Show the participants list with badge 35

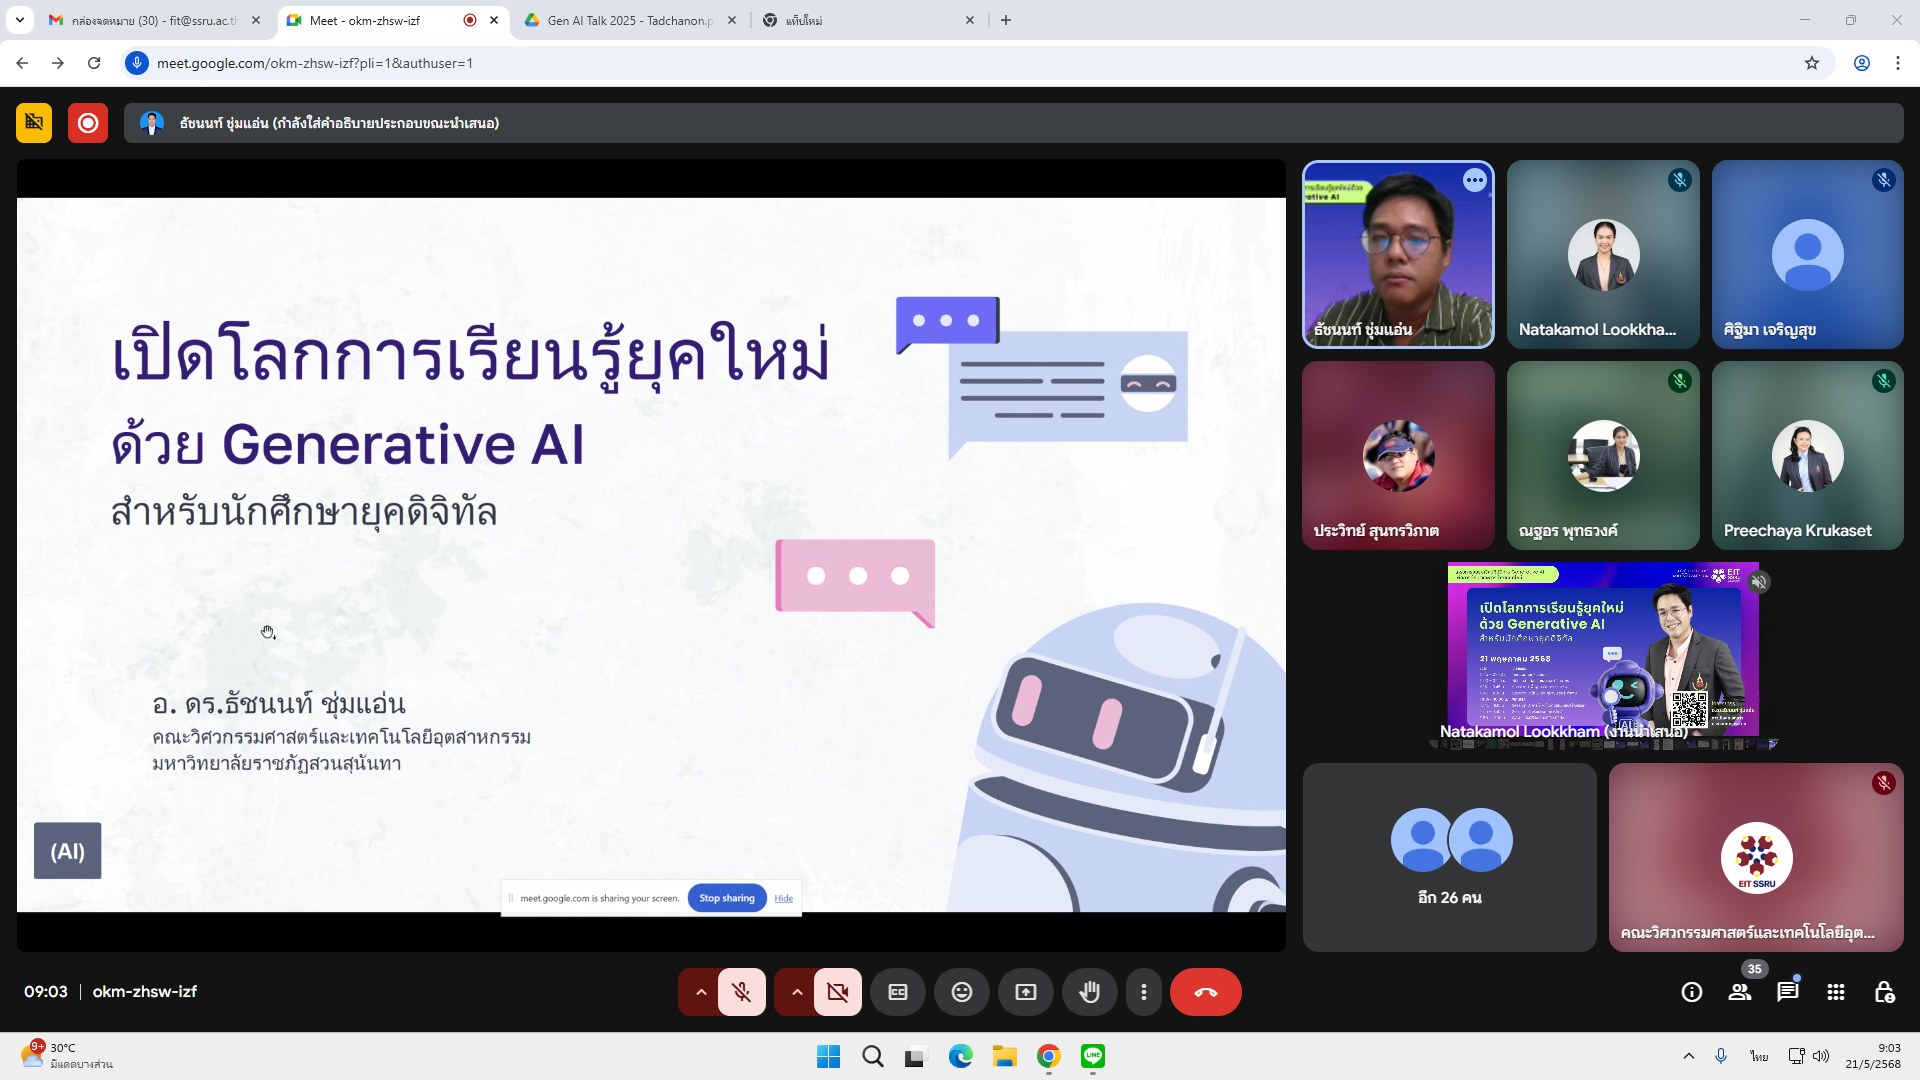1740,992
